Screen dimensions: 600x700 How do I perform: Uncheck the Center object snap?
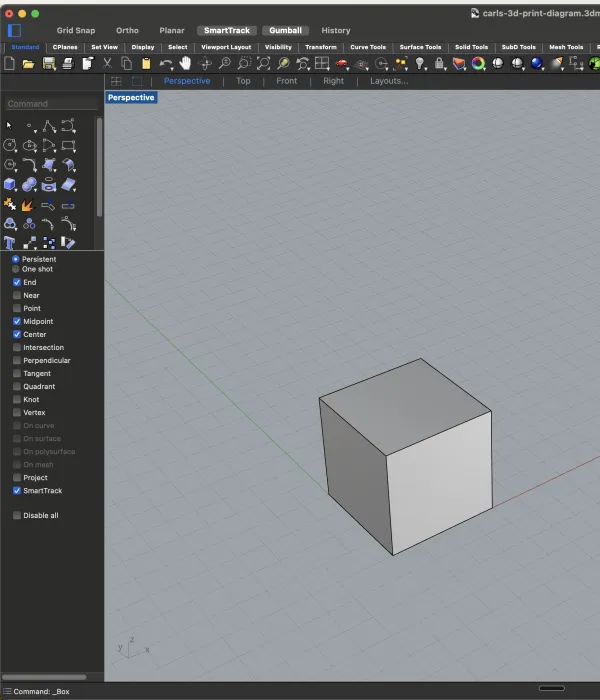17,334
